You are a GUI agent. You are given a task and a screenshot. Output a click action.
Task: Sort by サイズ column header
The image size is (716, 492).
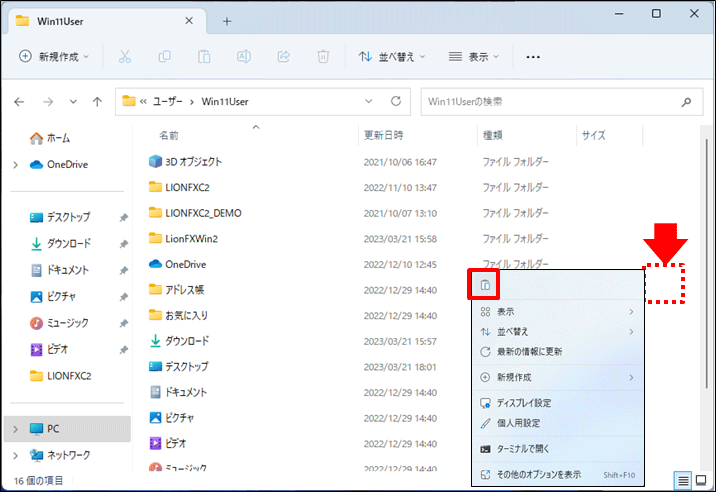tap(594, 135)
